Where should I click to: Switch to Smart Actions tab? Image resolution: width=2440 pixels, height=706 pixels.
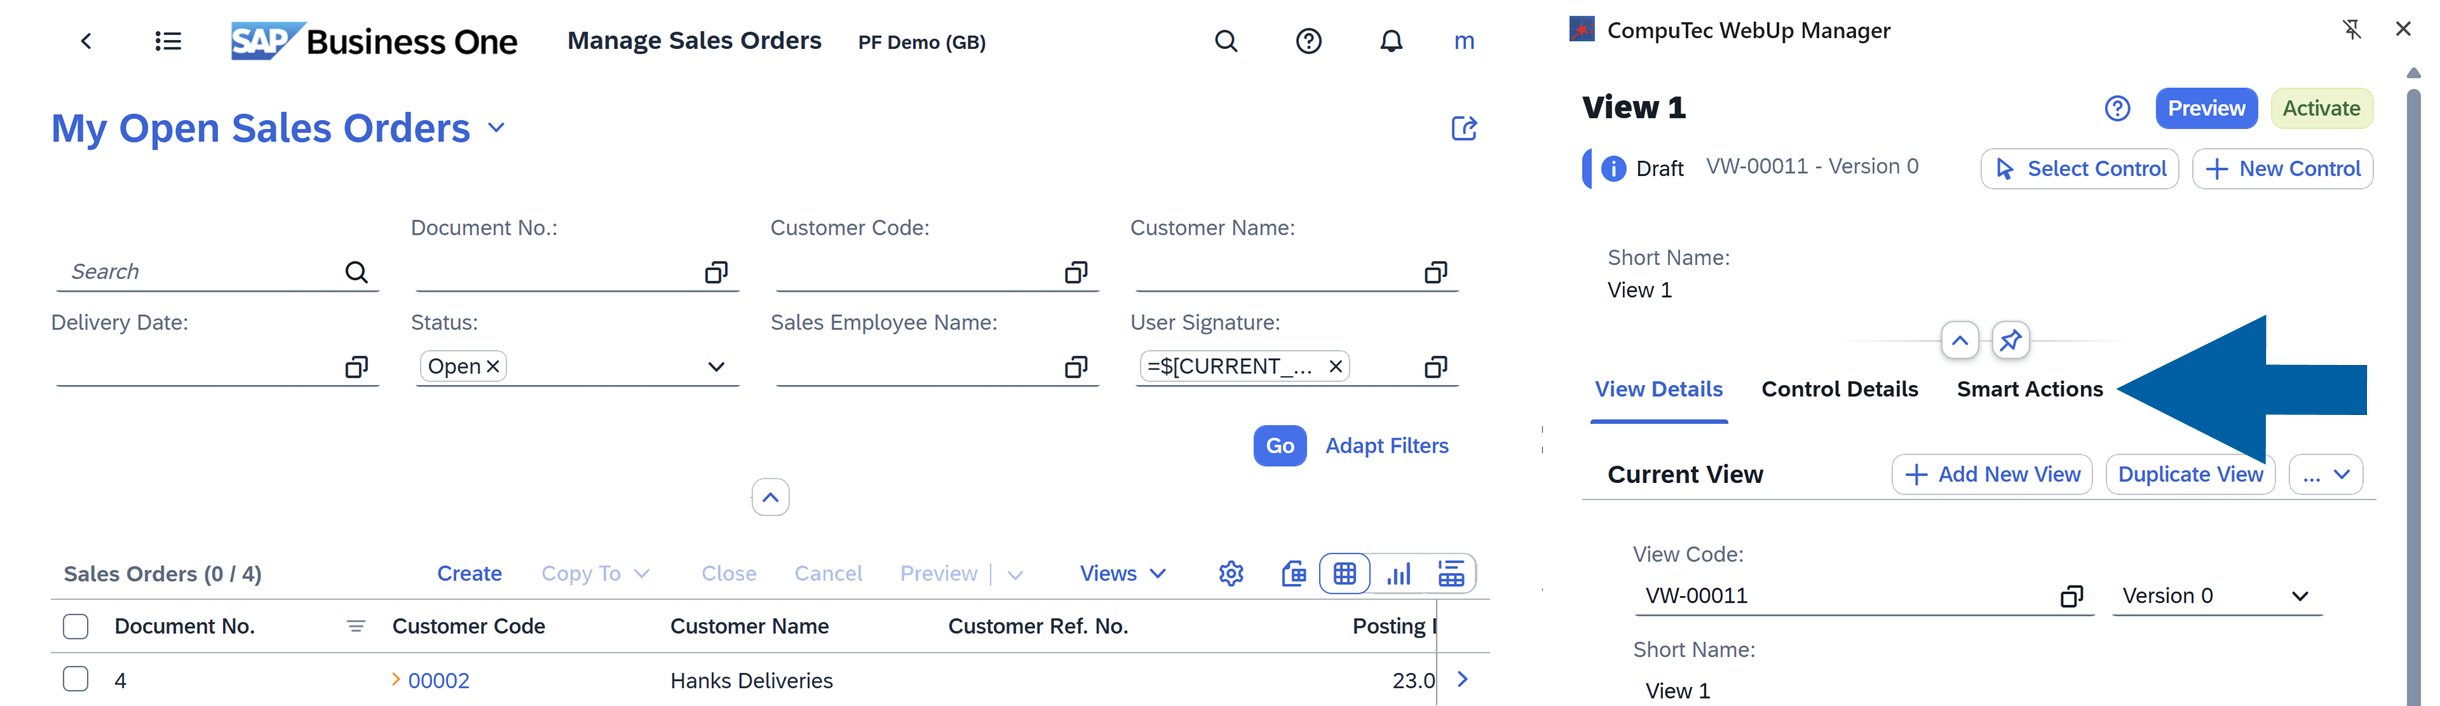(2029, 389)
